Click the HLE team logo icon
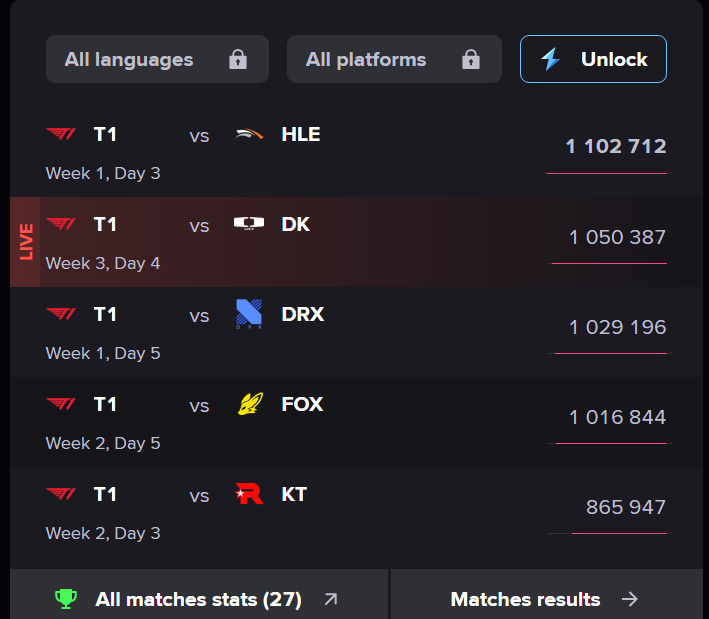Viewport: 709px width, 619px height. pyautogui.click(x=248, y=134)
